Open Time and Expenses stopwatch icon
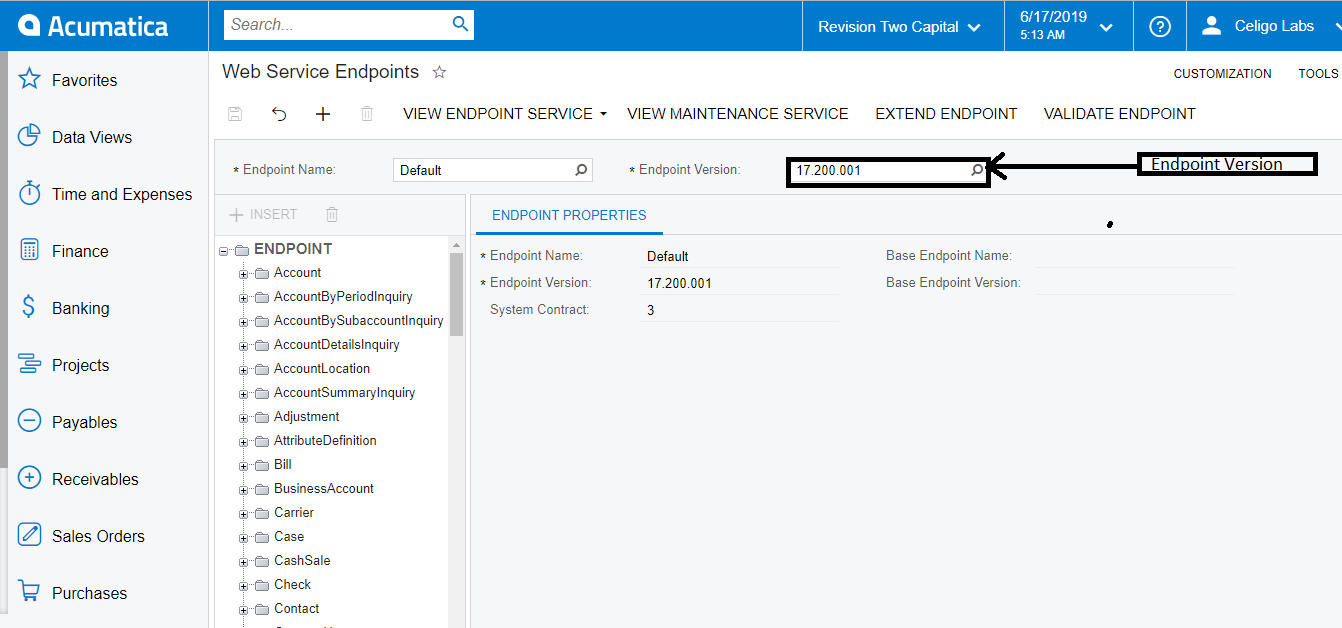1342x628 pixels. pos(29,193)
